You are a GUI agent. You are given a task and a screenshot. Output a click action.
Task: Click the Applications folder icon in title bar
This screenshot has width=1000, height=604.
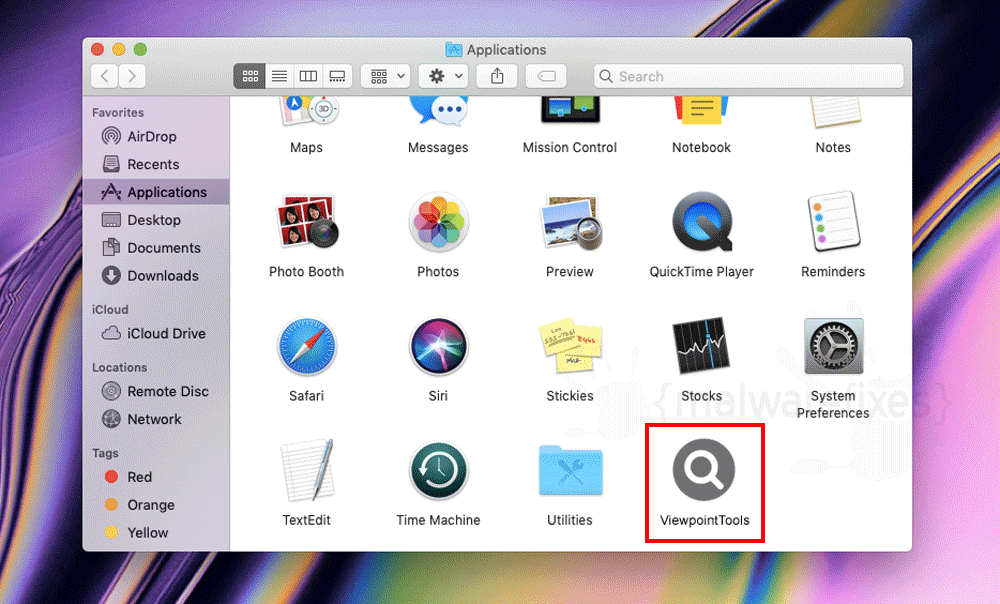453,50
